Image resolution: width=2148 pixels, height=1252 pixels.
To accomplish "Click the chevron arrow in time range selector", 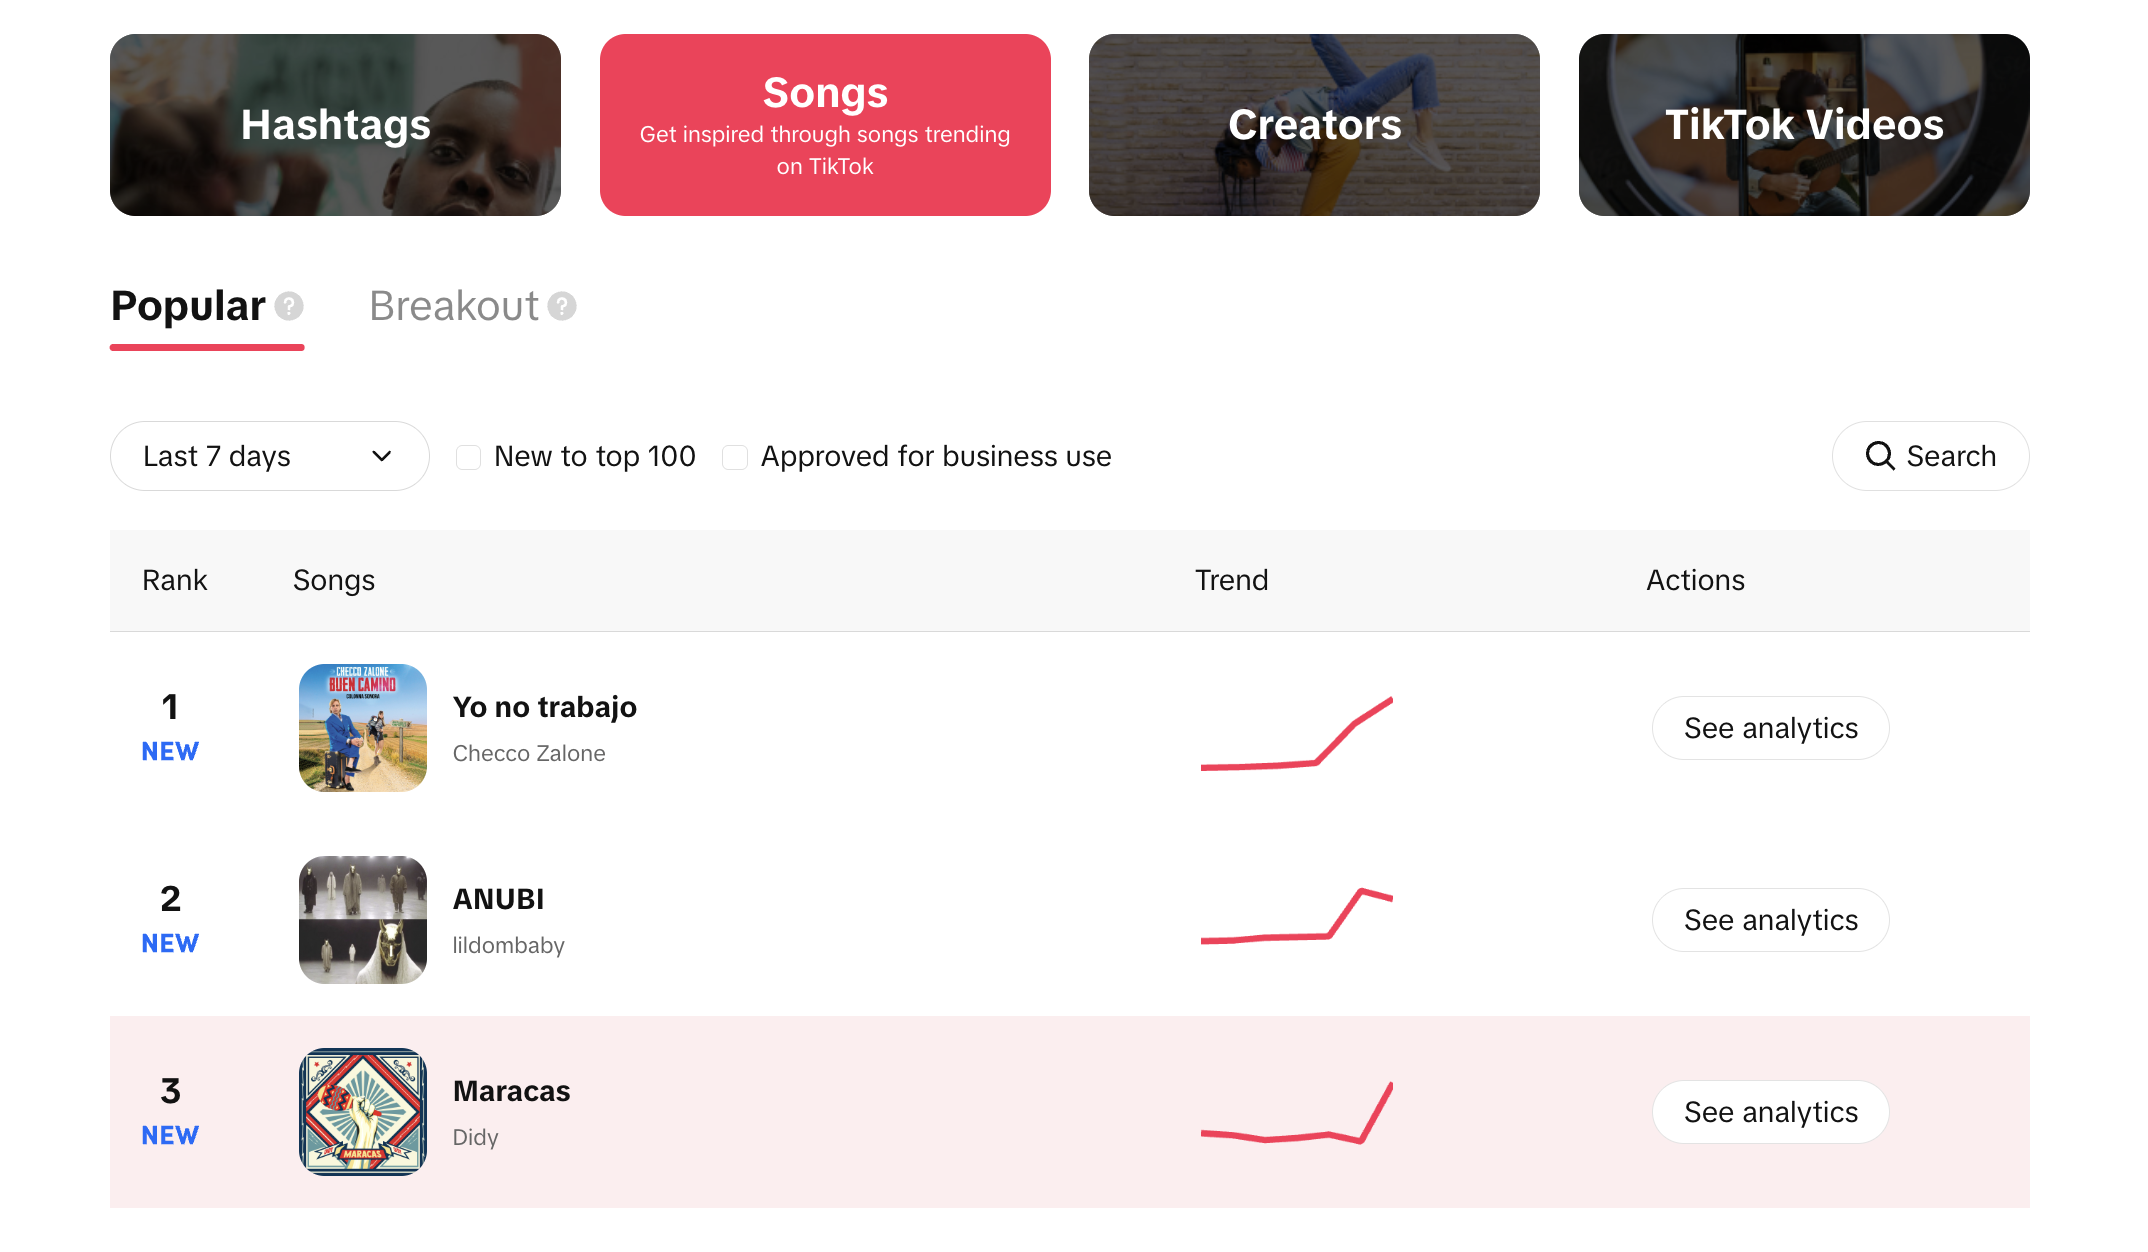I will point(382,456).
